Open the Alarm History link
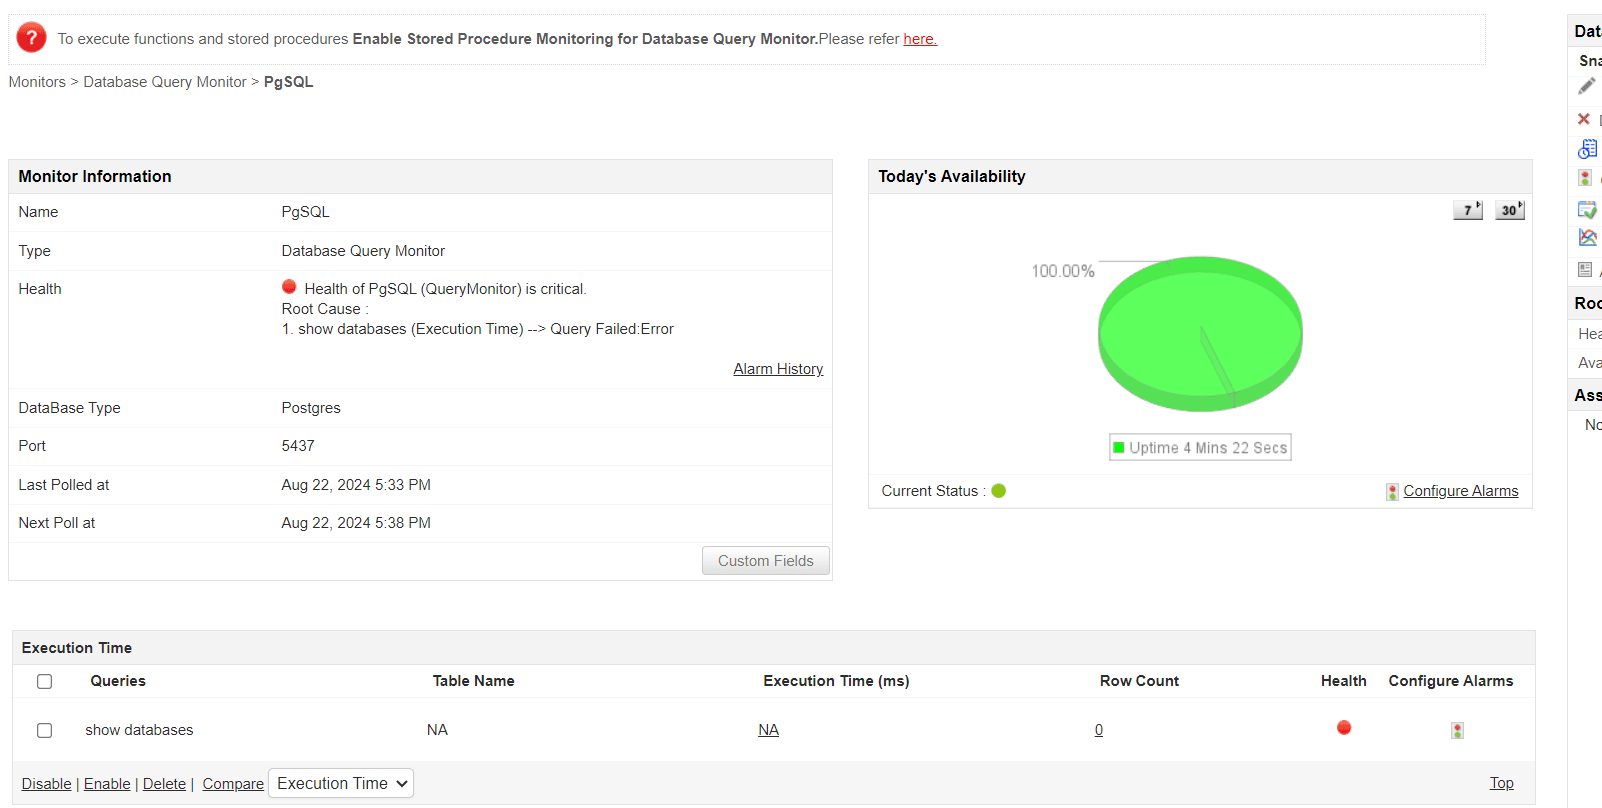 coord(777,369)
